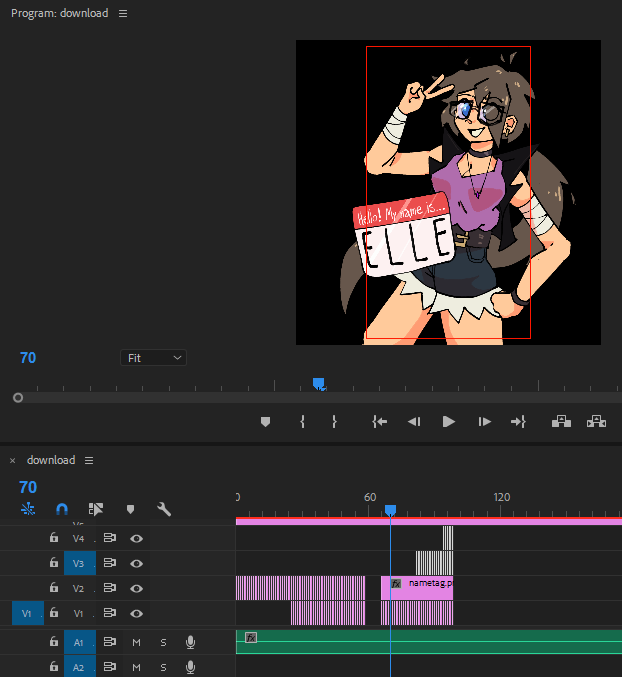This screenshot has width=622, height=677.
Task: Toggle Sync Lock on A1
Action: pyautogui.click(x=110, y=642)
